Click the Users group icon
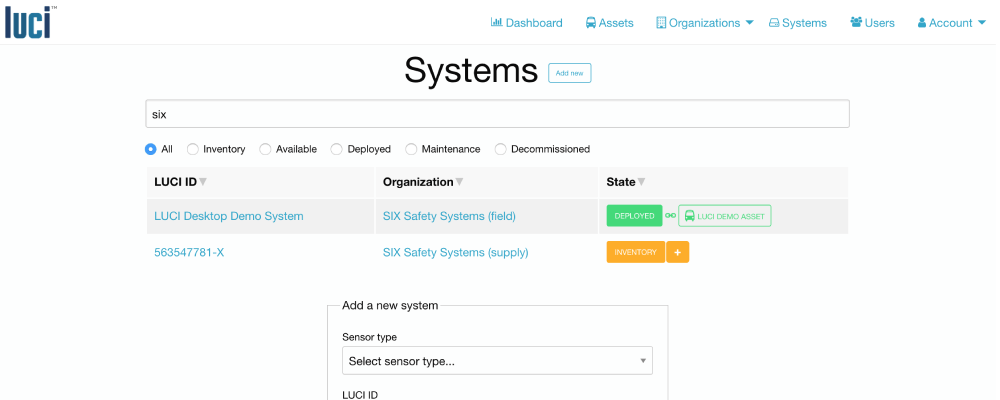The image size is (1000, 400). [857, 22]
